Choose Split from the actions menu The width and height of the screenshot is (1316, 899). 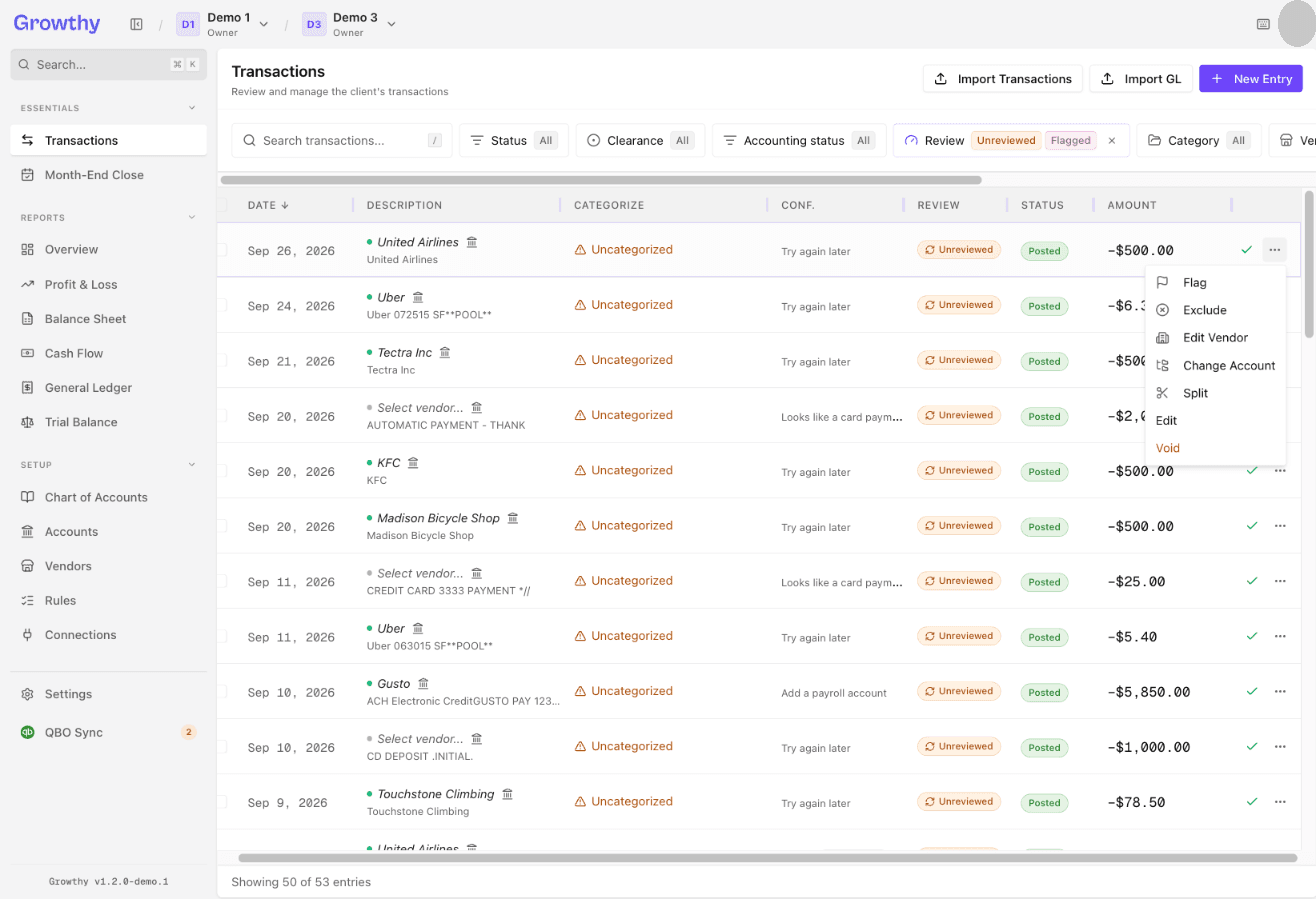point(1215,393)
